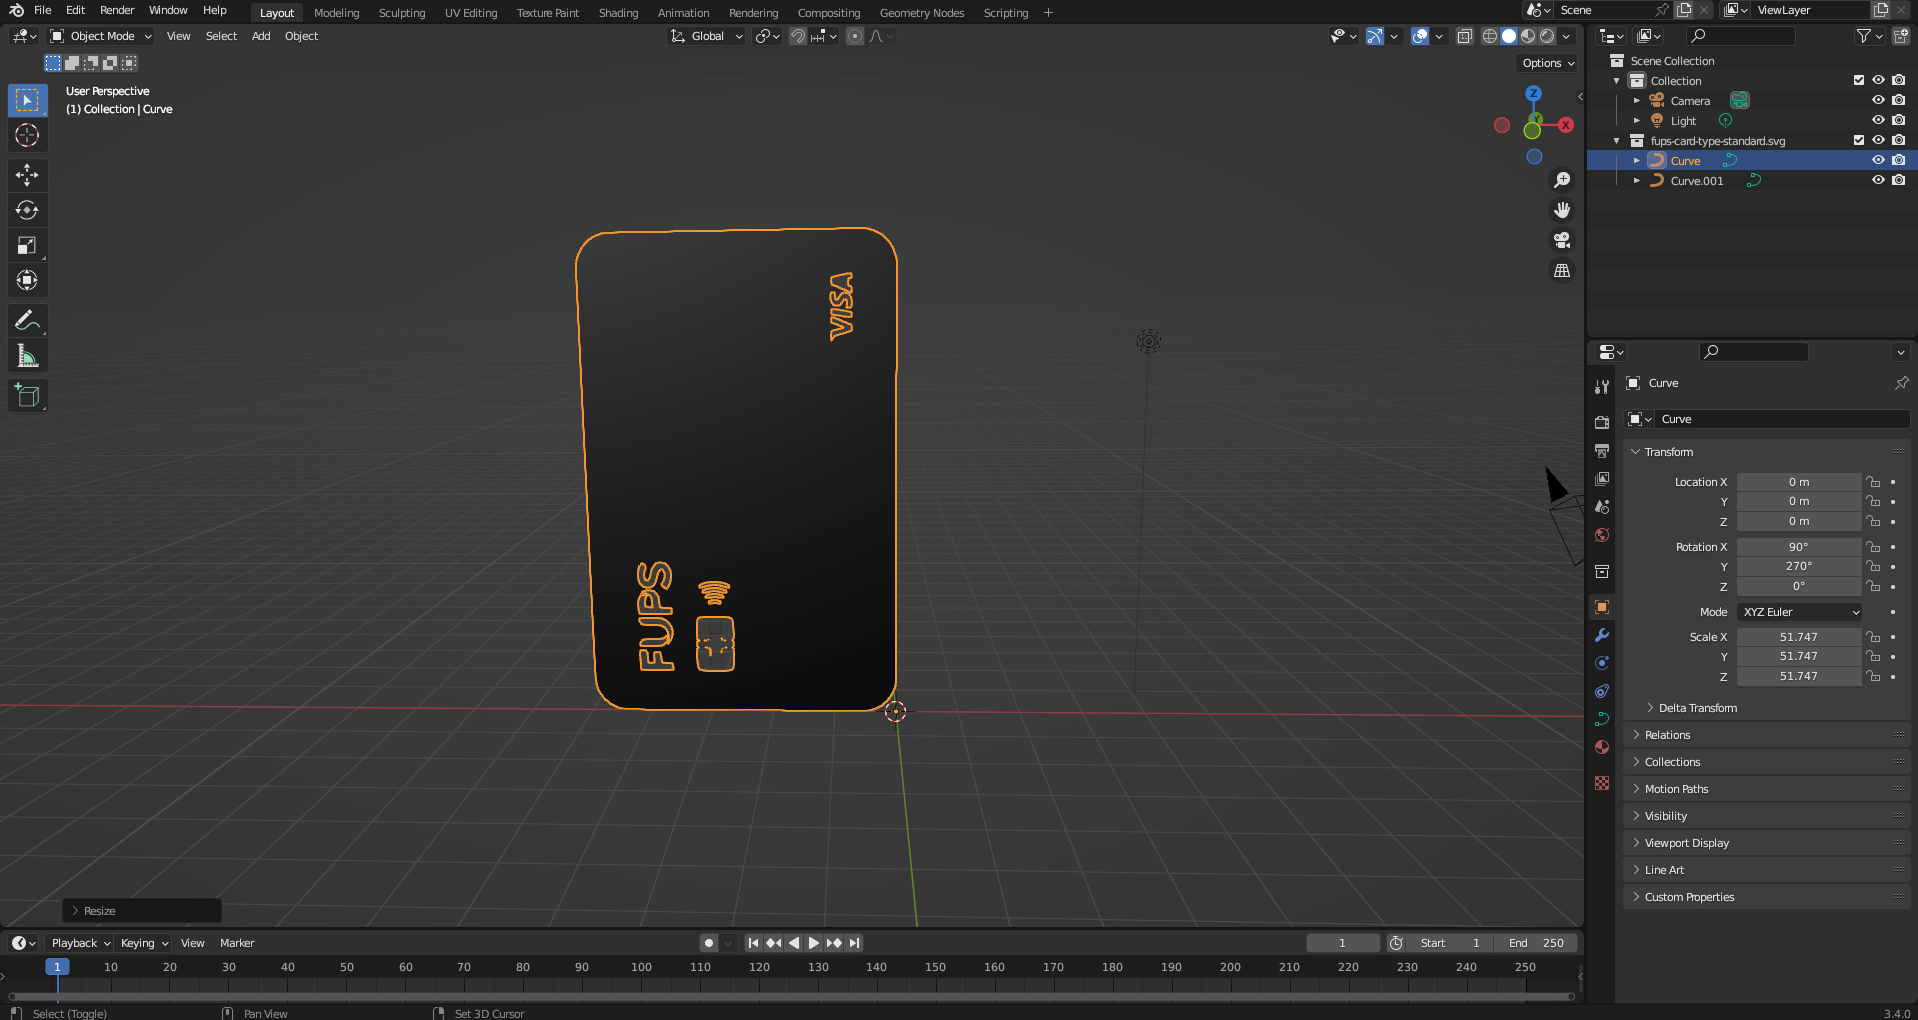Switch to wireframe viewport shading
Screen dimensions: 1918x1020
(1490, 36)
